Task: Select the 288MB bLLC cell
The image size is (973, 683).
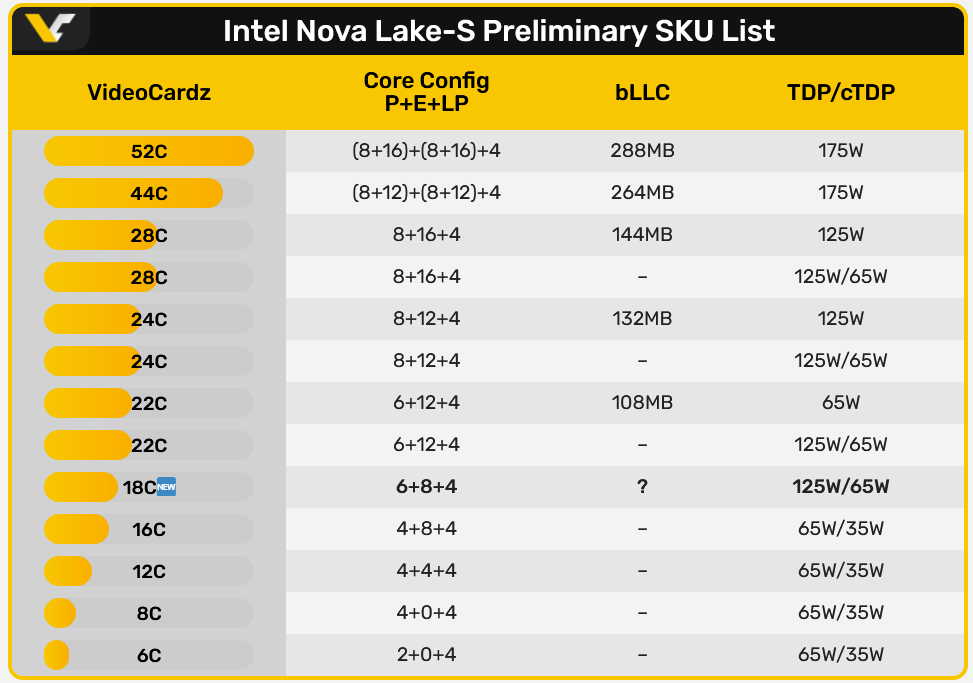Action: click(x=642, y=151)
